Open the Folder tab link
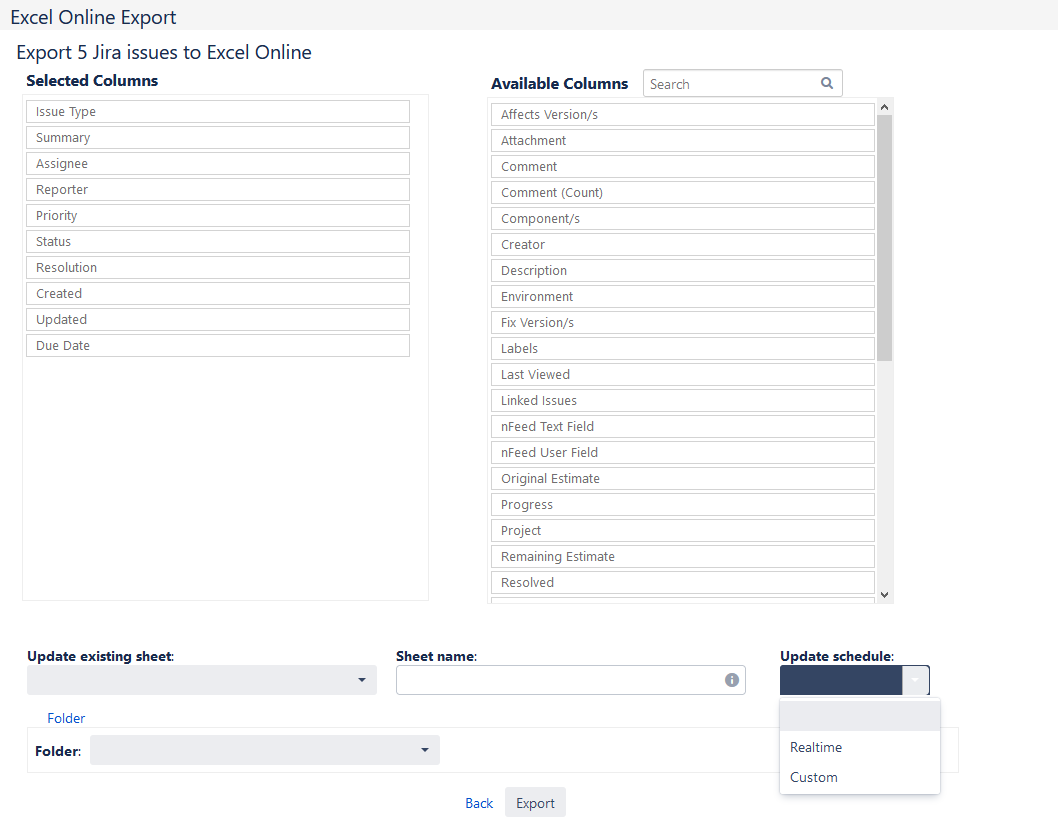 tap(66, 718)
